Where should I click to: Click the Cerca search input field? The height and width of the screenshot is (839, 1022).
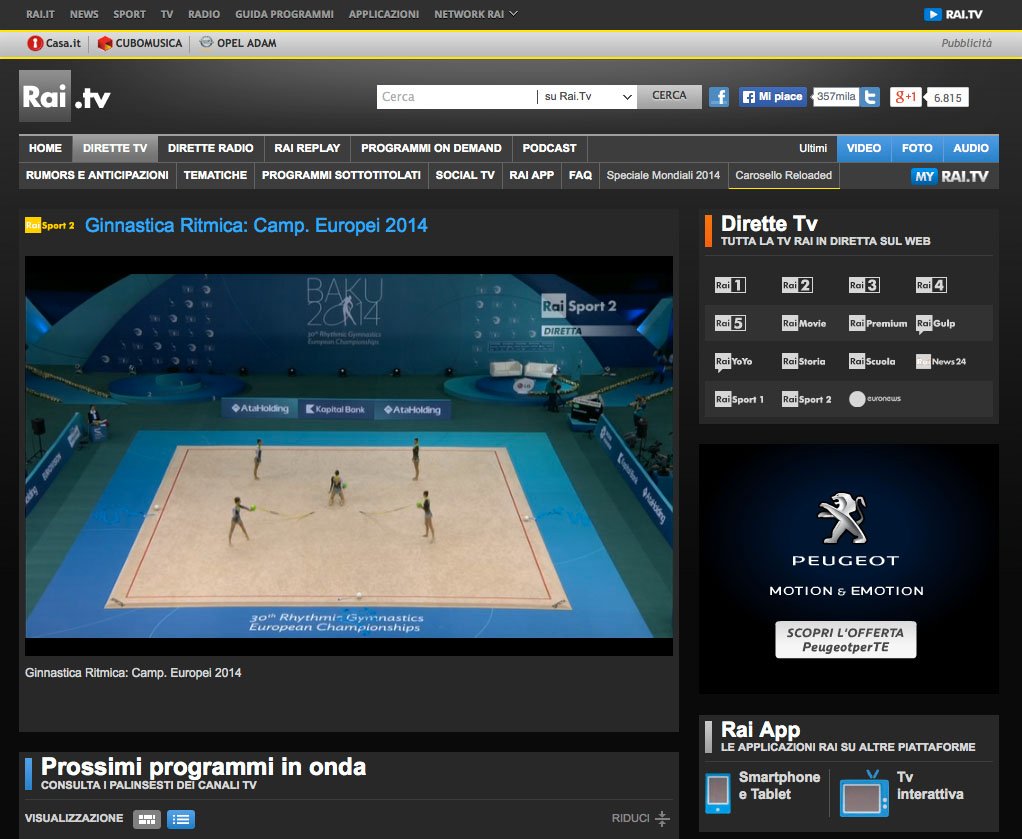tap(456, 96)
